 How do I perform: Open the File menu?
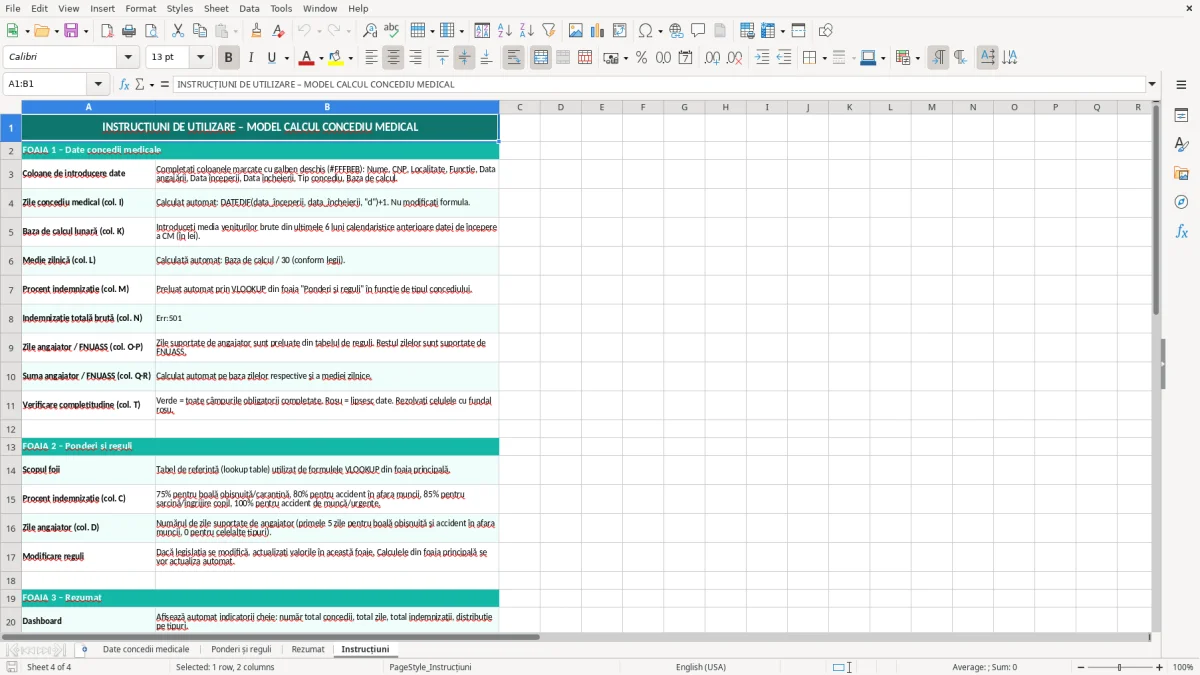pos(13,8)
